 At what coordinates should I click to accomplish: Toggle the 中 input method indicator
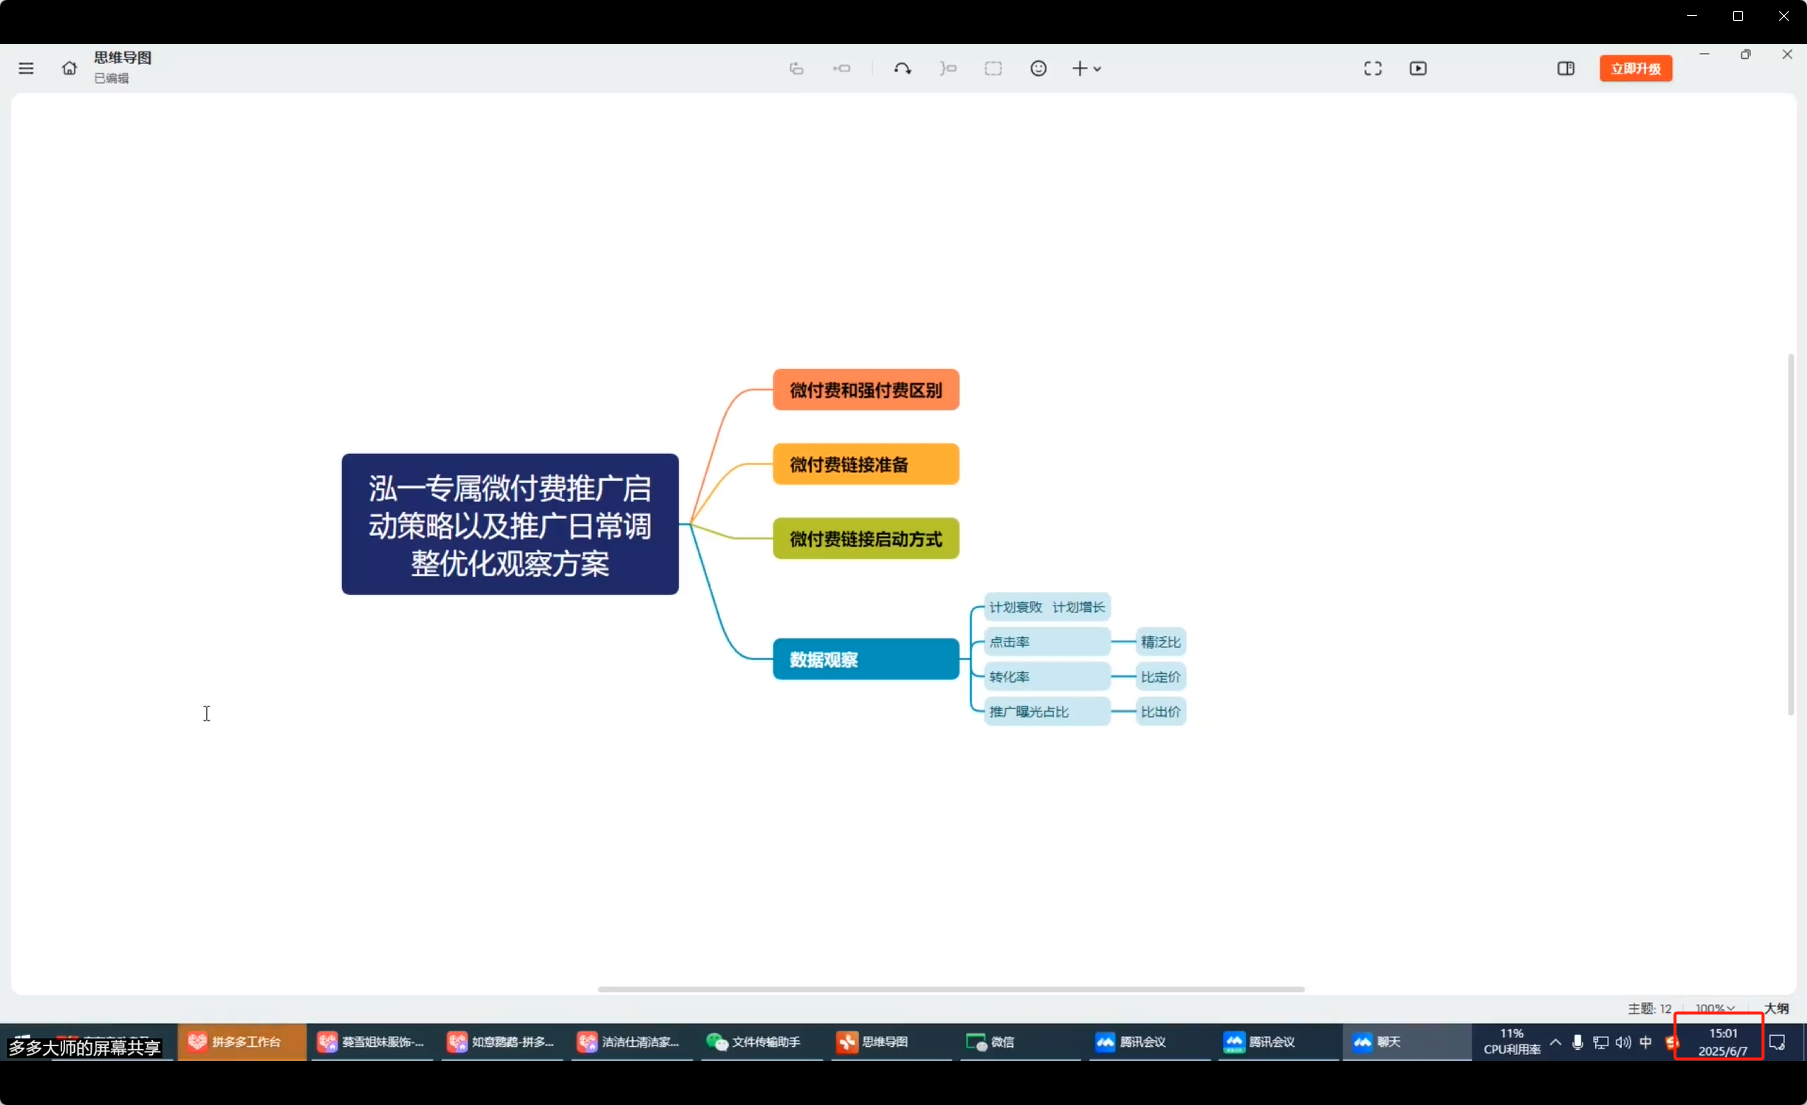coord(1646,1042)
